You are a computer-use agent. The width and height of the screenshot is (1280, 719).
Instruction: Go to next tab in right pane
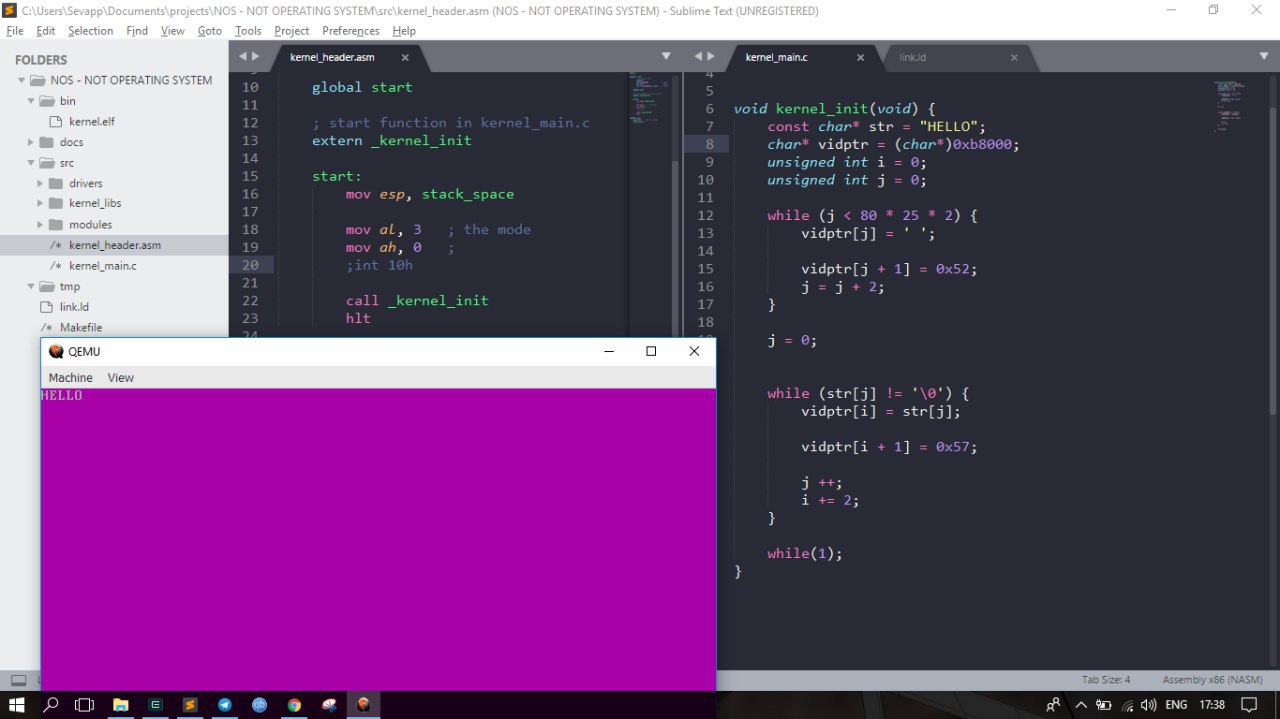pos(711,56)
